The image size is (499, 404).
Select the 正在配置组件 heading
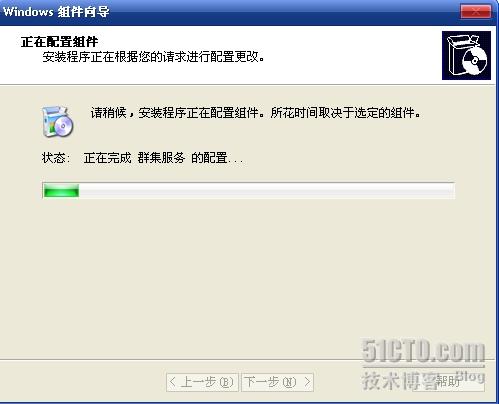[x=59, y=42]
